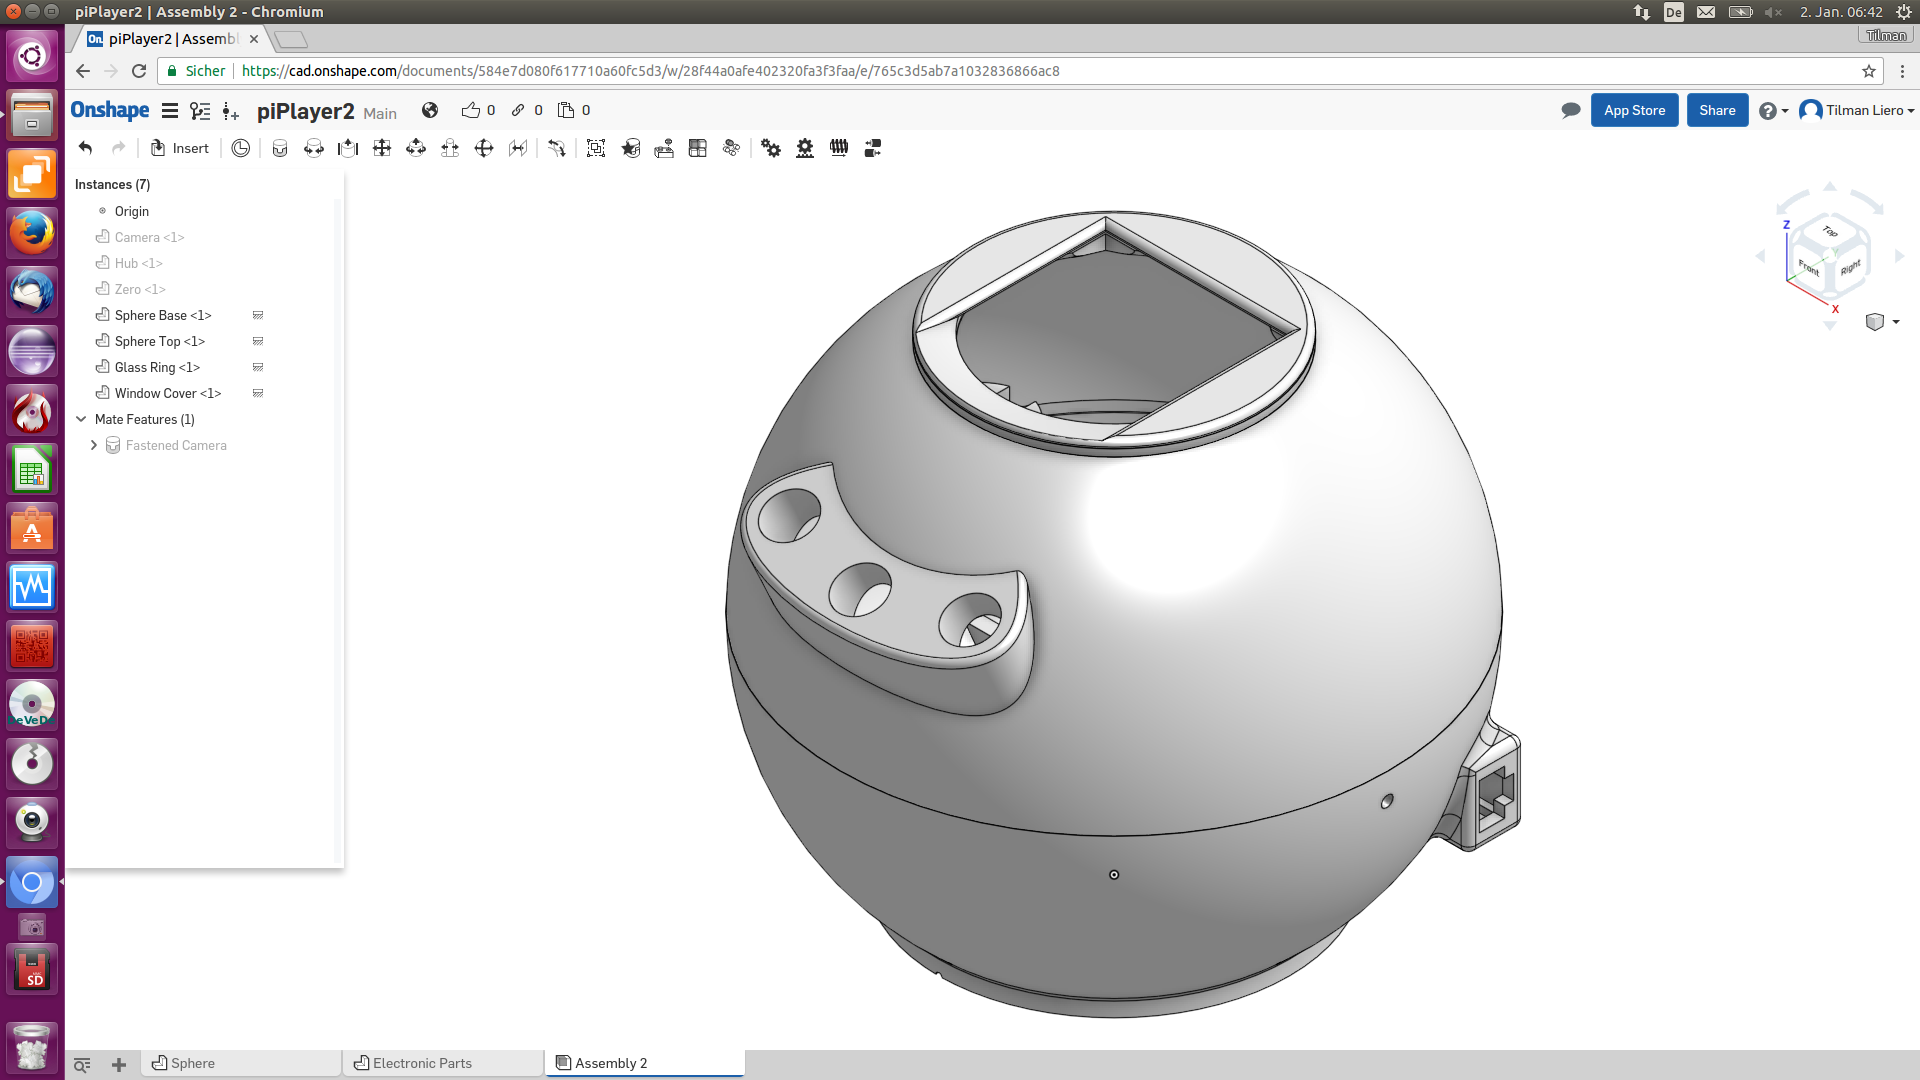Select the Hub <1> instance
The height and width of the screenshot is (1080, 1920).
point(138,263)
